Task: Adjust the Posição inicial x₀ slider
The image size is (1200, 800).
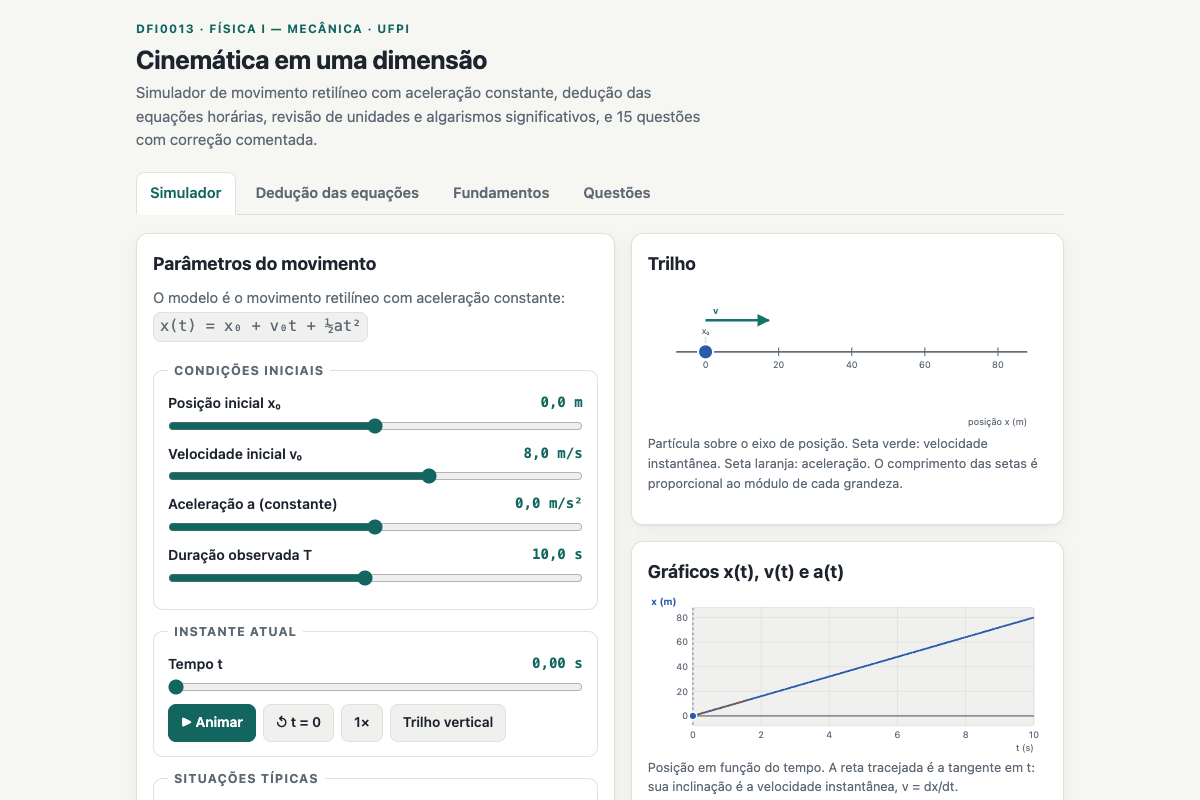Action: point(375,426)
